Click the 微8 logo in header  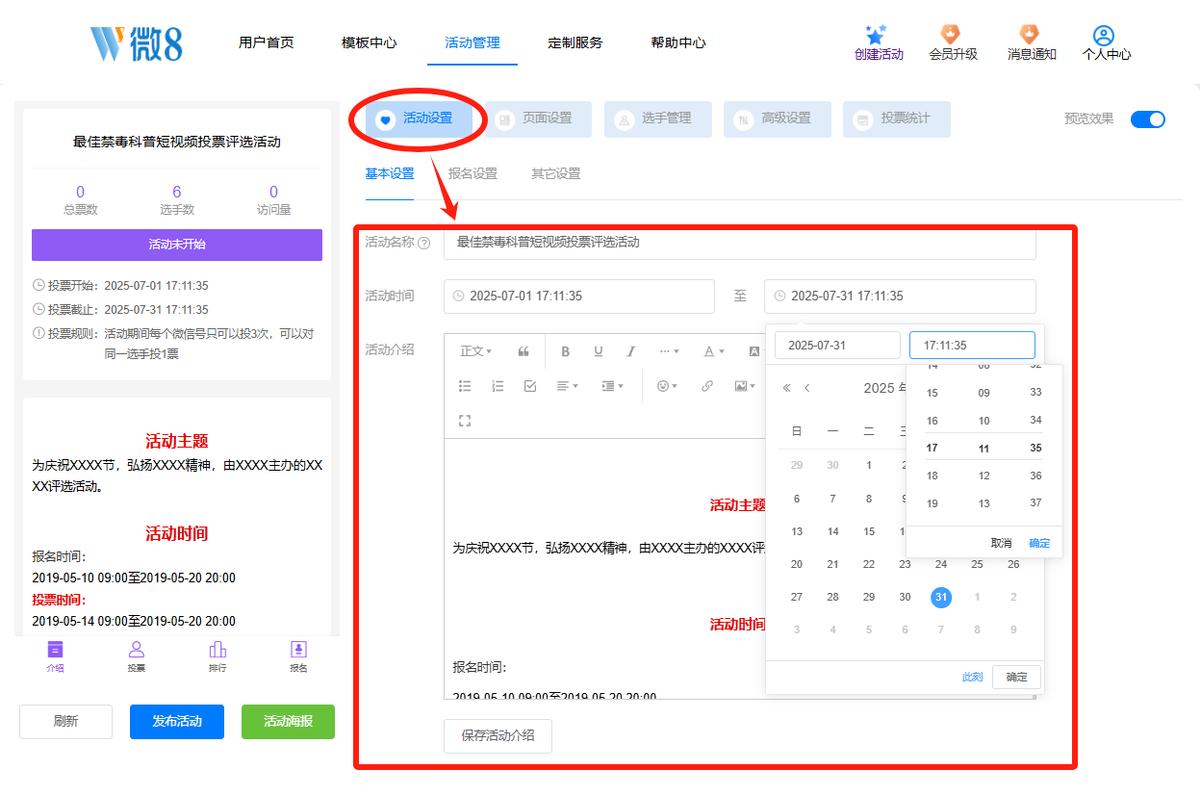136,42
